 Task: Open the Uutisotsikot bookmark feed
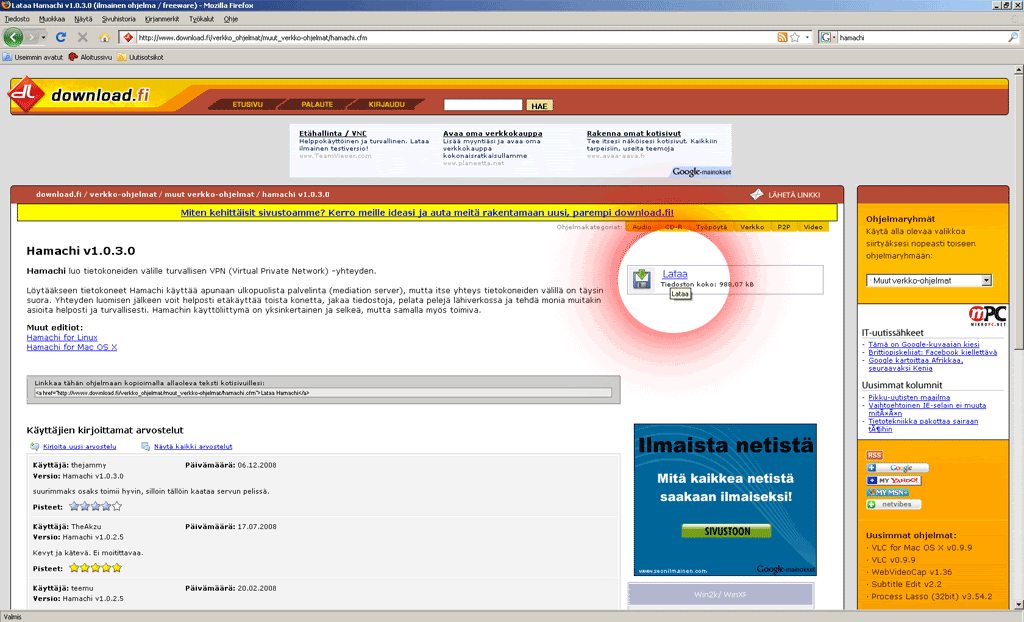click(x=140, y=57)
